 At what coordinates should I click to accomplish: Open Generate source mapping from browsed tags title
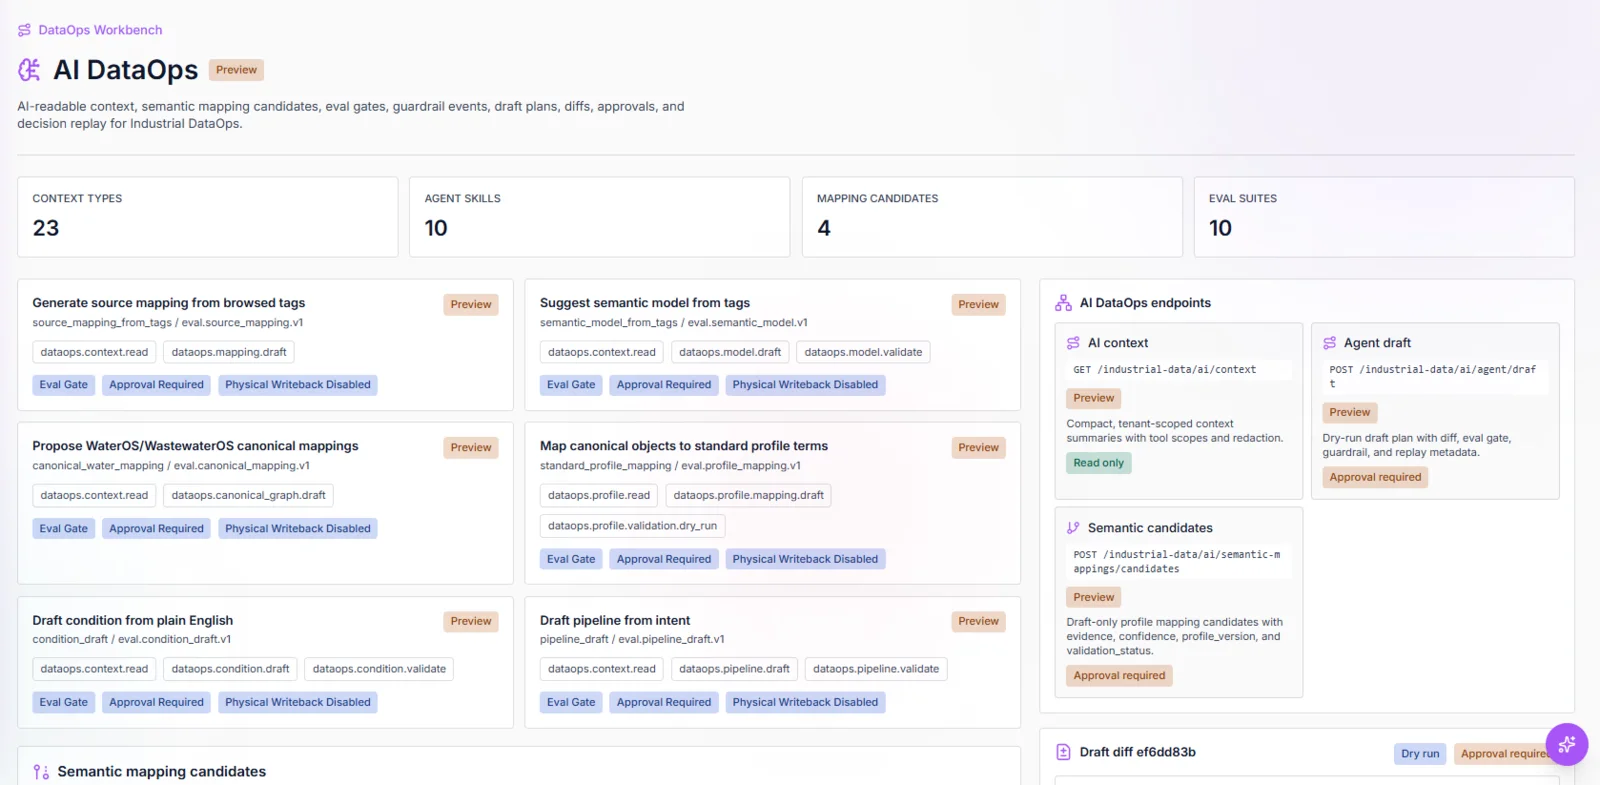pyautogui.click(x=169, y=303)
